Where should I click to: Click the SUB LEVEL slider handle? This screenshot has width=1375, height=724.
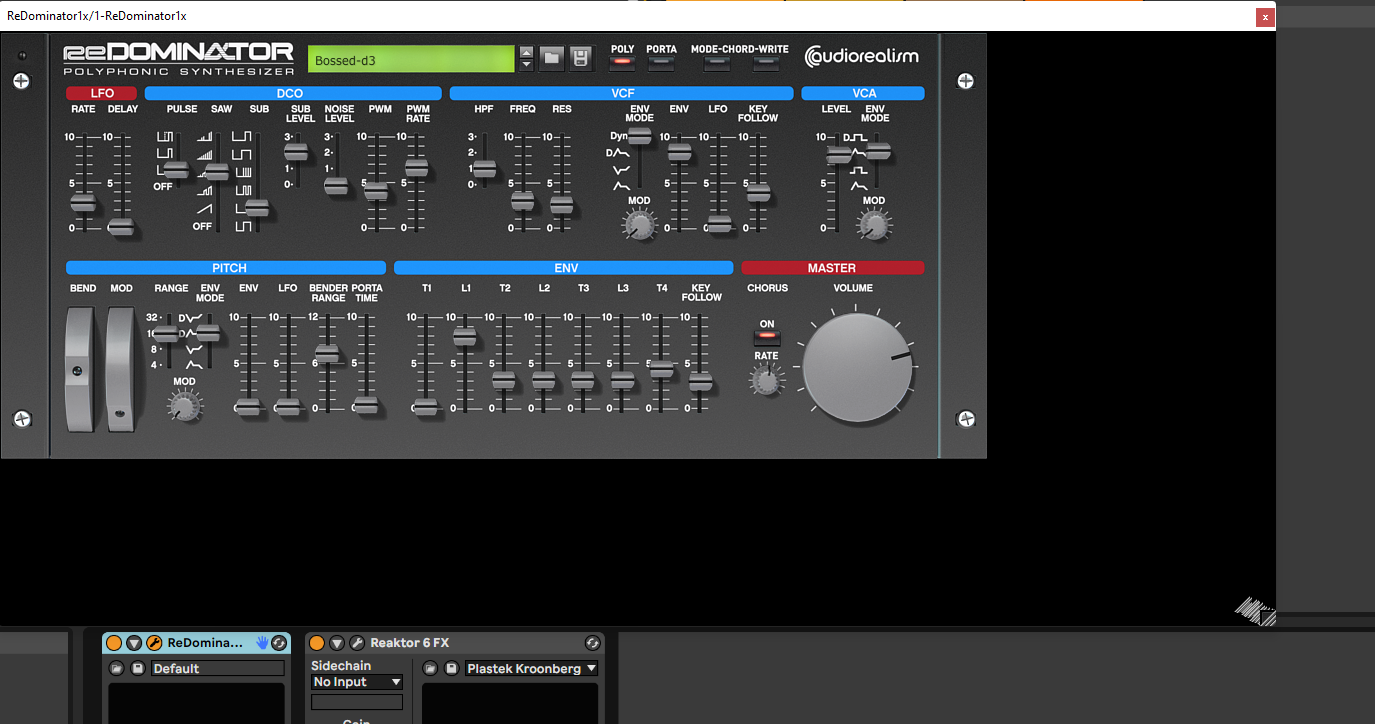(296, 152)
